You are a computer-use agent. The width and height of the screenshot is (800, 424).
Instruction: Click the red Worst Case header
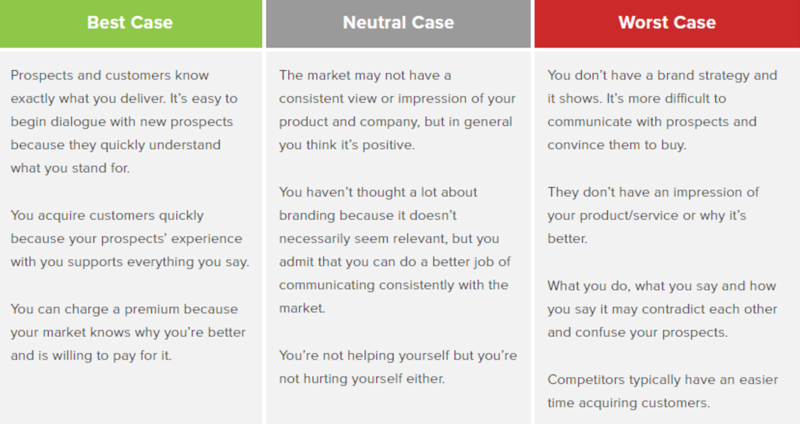click(x=667, y=23)
